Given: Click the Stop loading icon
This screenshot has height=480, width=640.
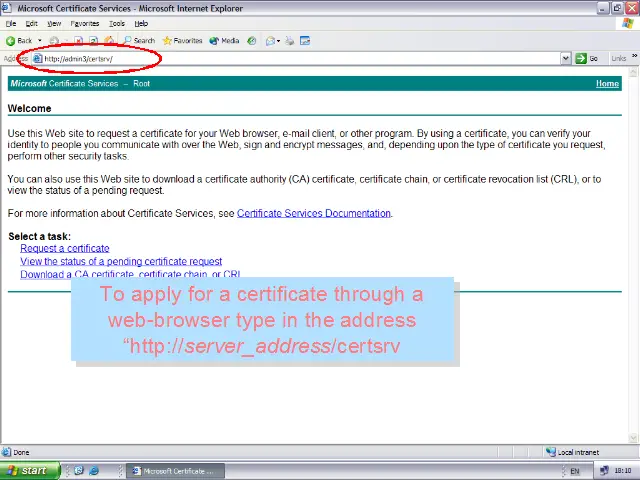Looking at the screenshot, I should [x=78, y=40].
